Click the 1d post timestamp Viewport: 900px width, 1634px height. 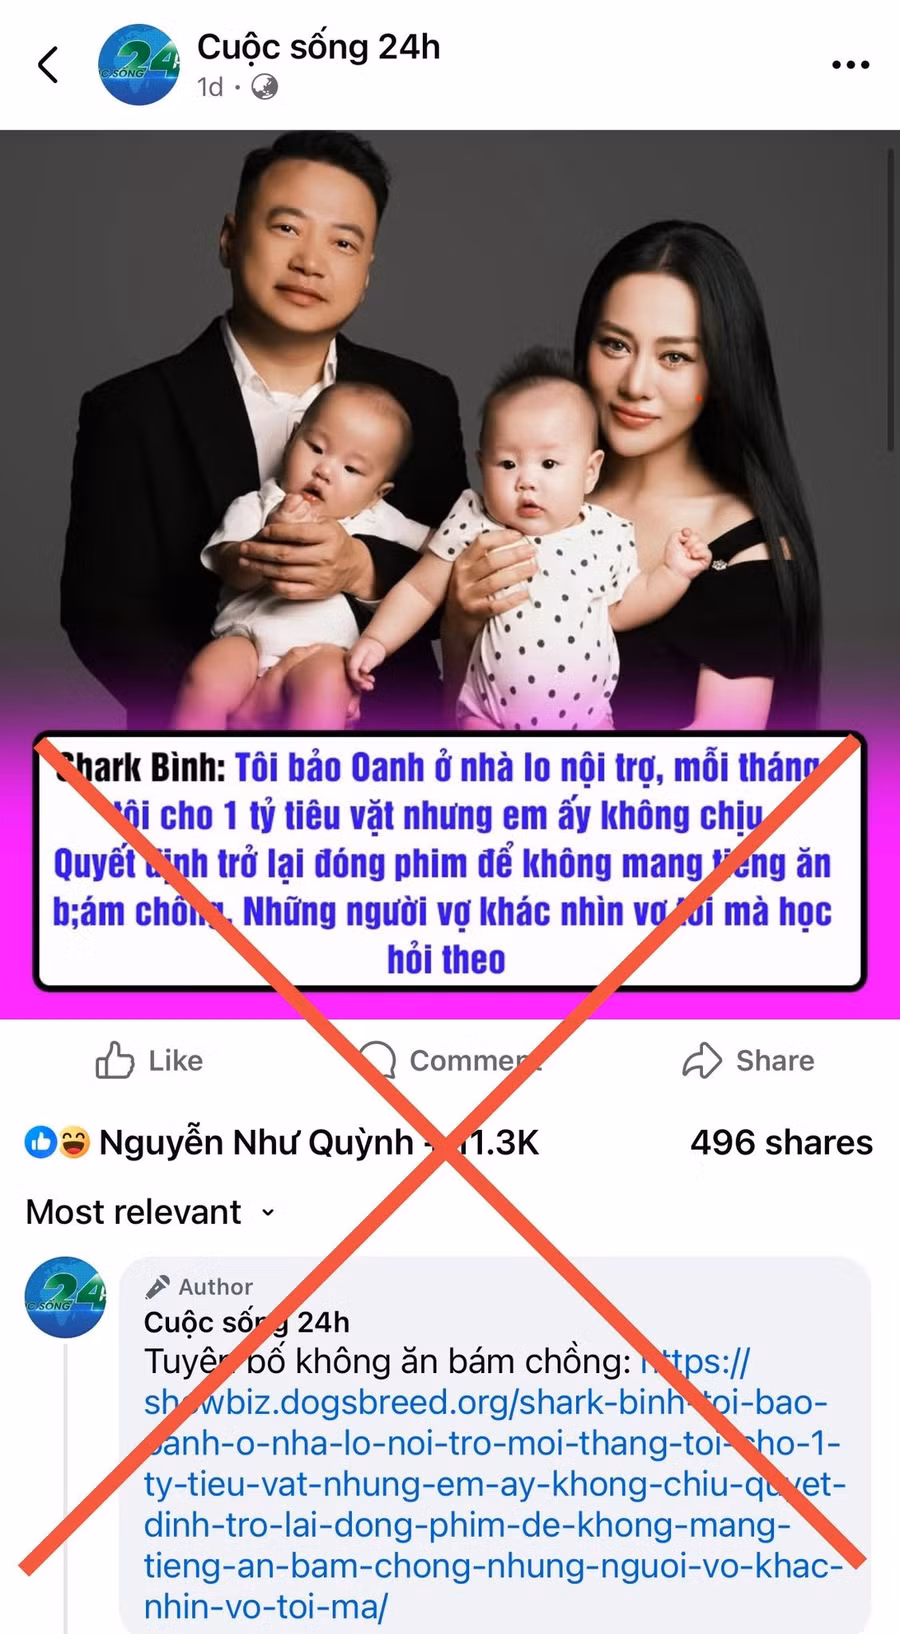[210, 88]
